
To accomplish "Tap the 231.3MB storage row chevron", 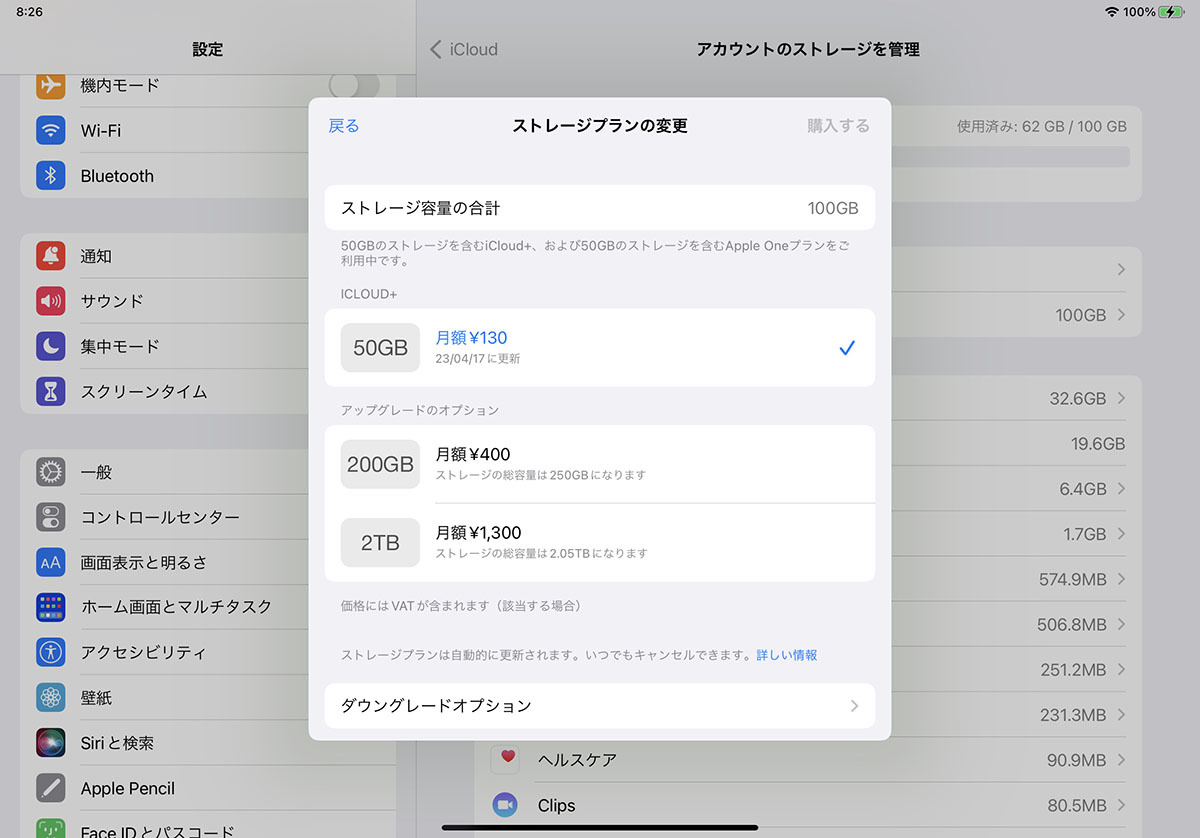I will pos(1121,715).
